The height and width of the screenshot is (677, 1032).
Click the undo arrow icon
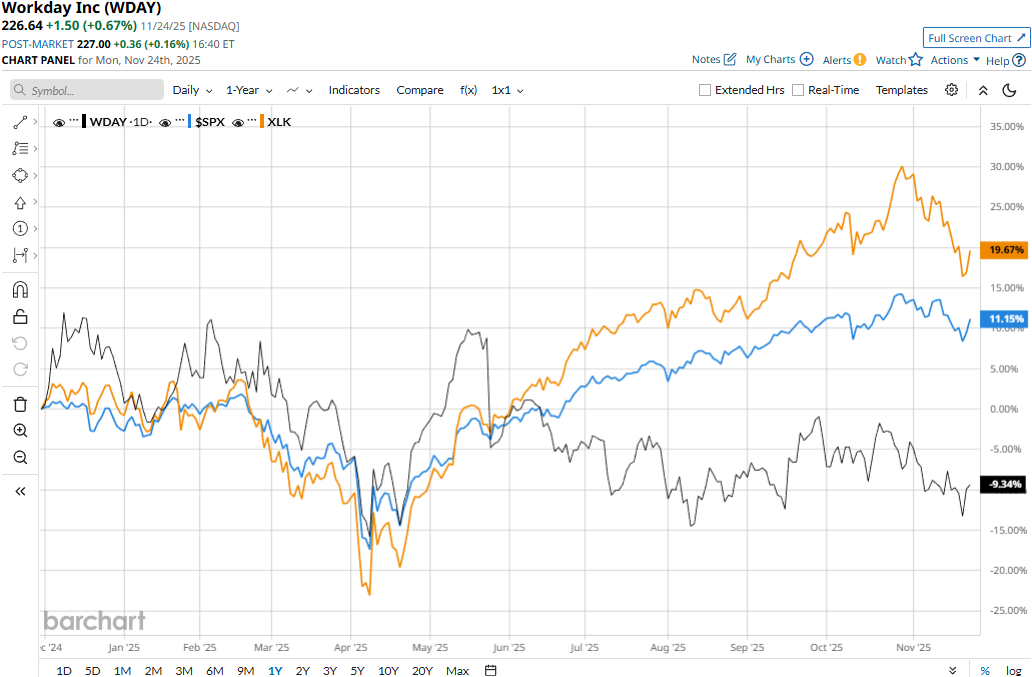(x=20, y=343)
